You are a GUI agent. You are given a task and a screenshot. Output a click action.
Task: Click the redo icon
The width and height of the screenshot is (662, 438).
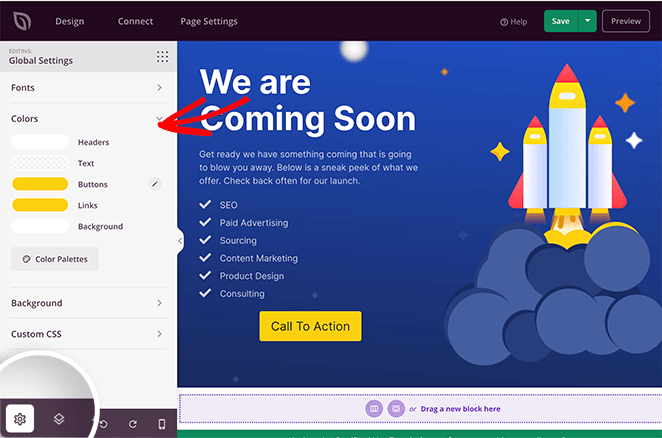point(133,424)
